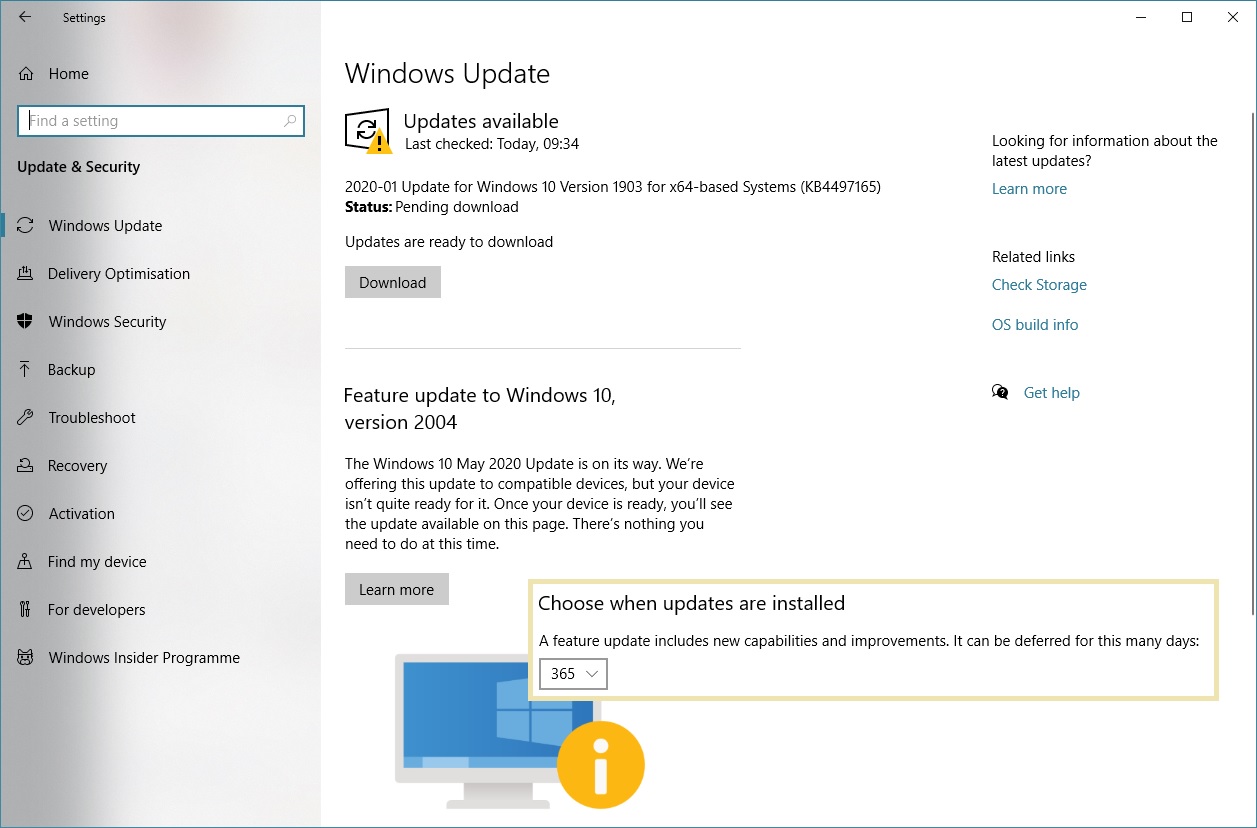Open the Activation settings page
The image size is (1257, 828).
click(x=81, y=514)
